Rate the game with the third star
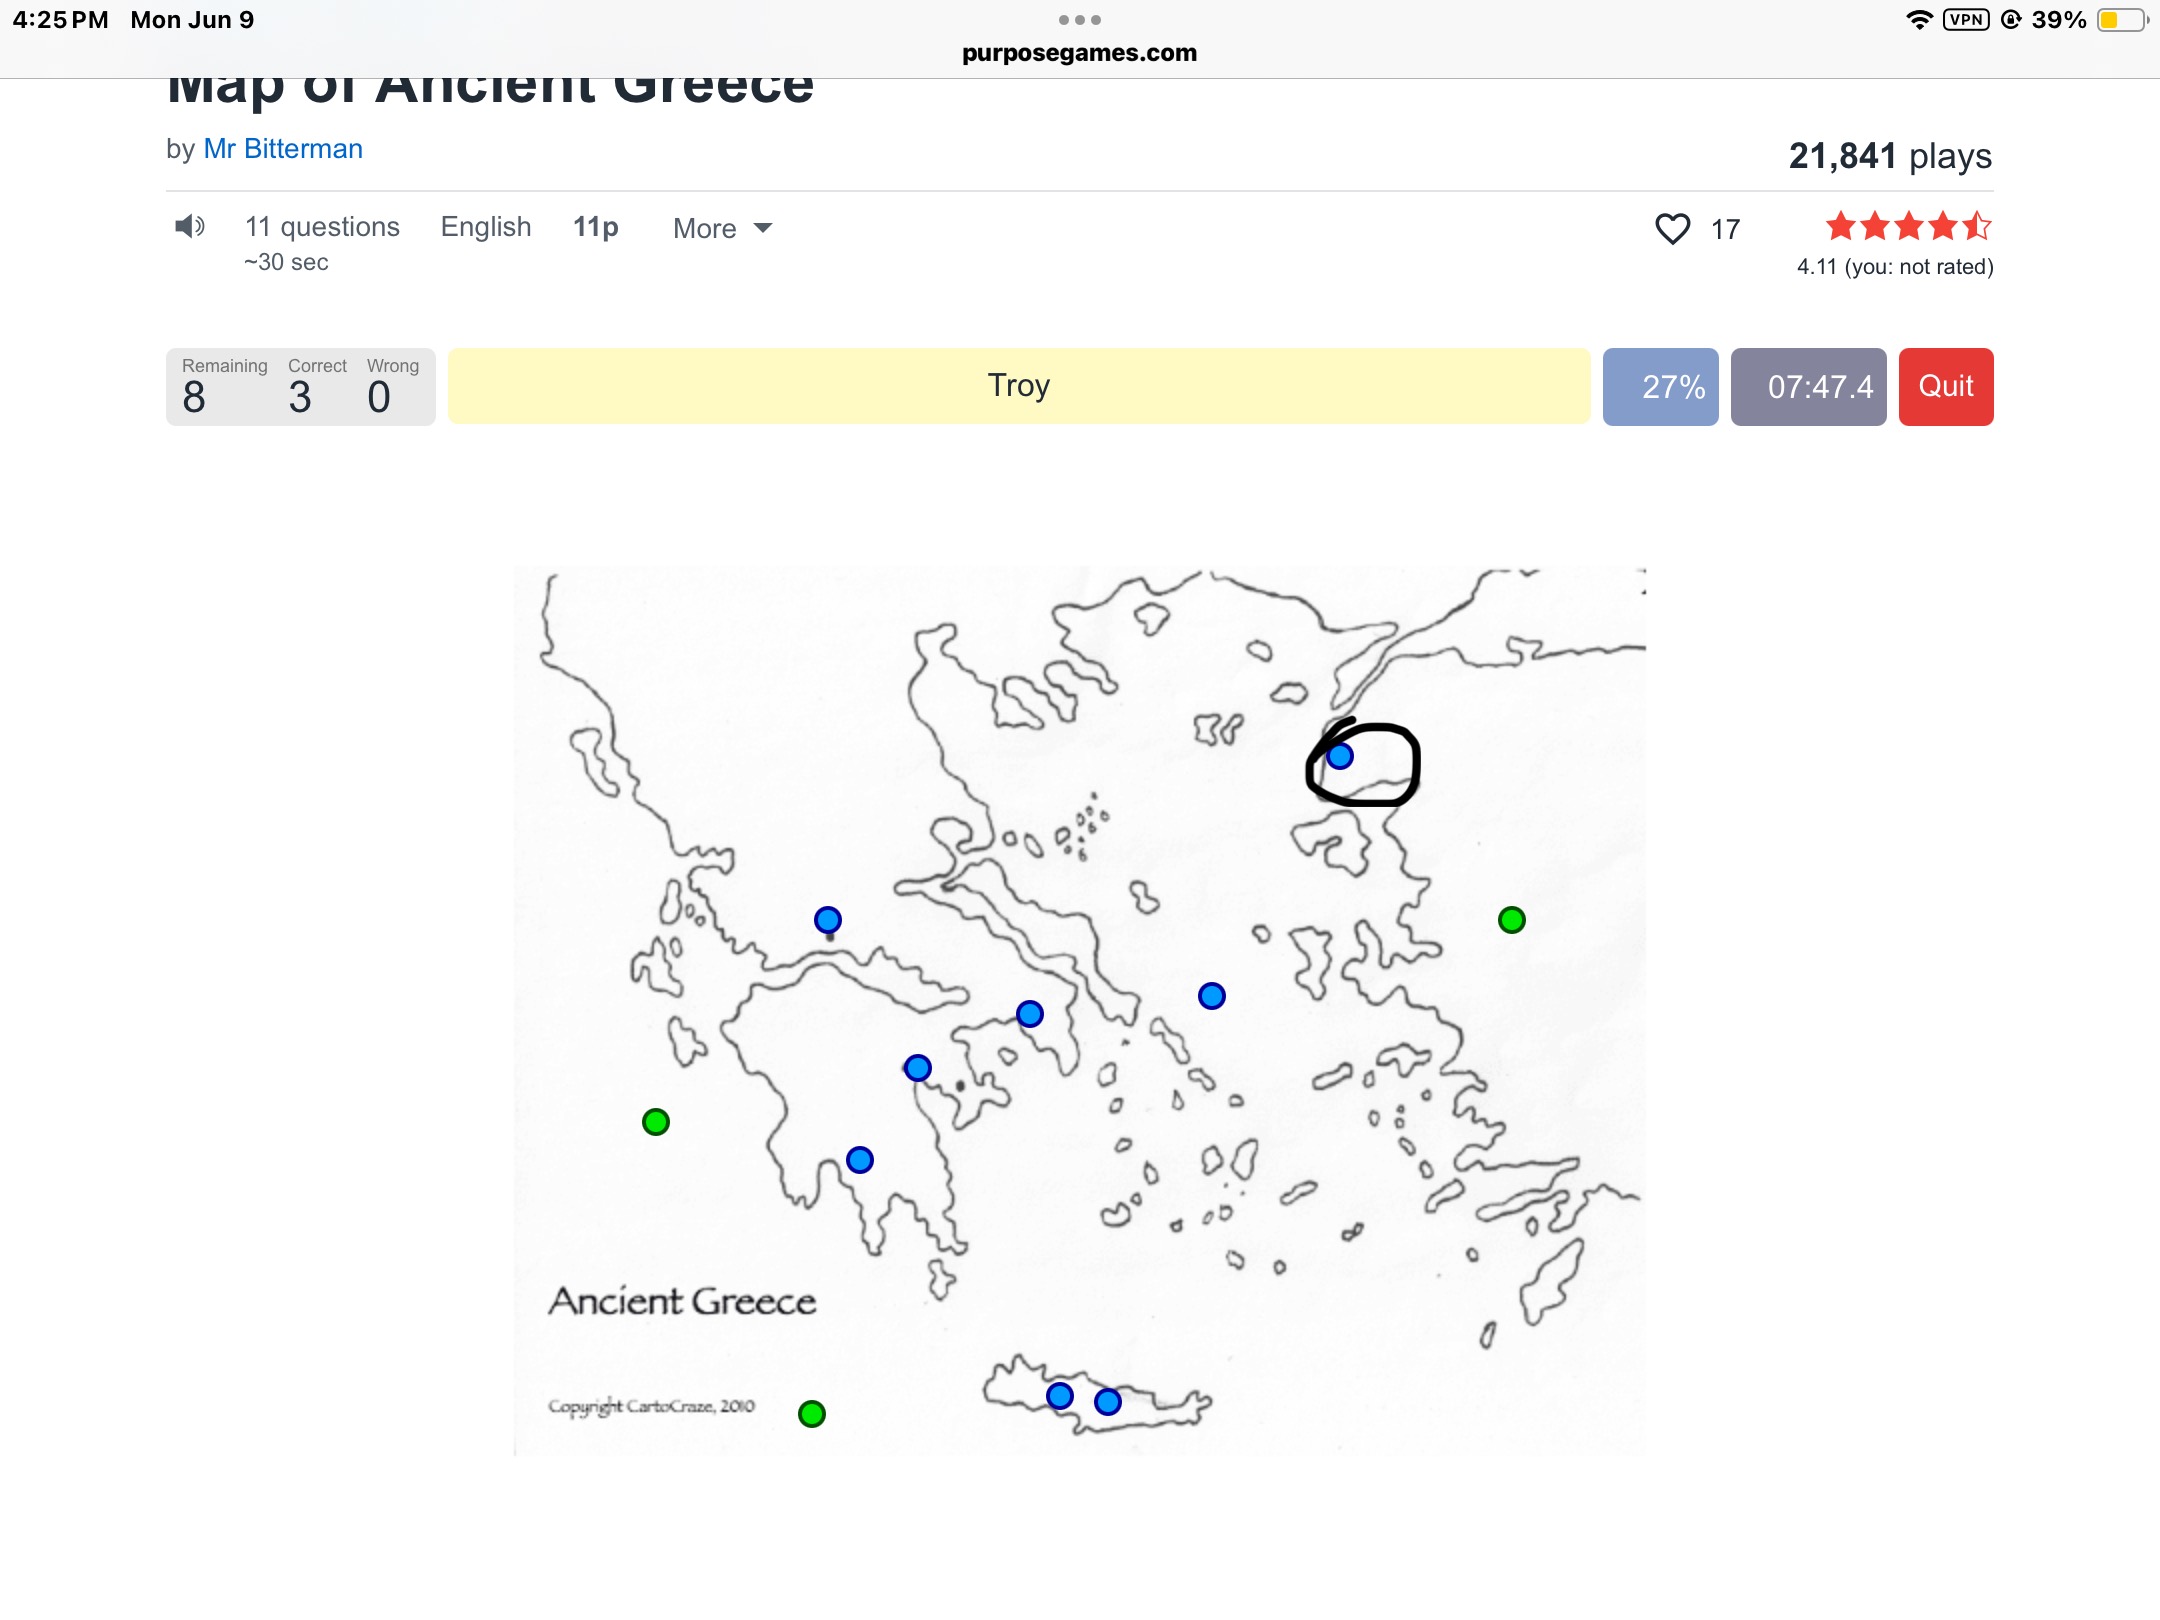The height and width of the screenshot is (1620, 2160). (x=1909, y=226)
